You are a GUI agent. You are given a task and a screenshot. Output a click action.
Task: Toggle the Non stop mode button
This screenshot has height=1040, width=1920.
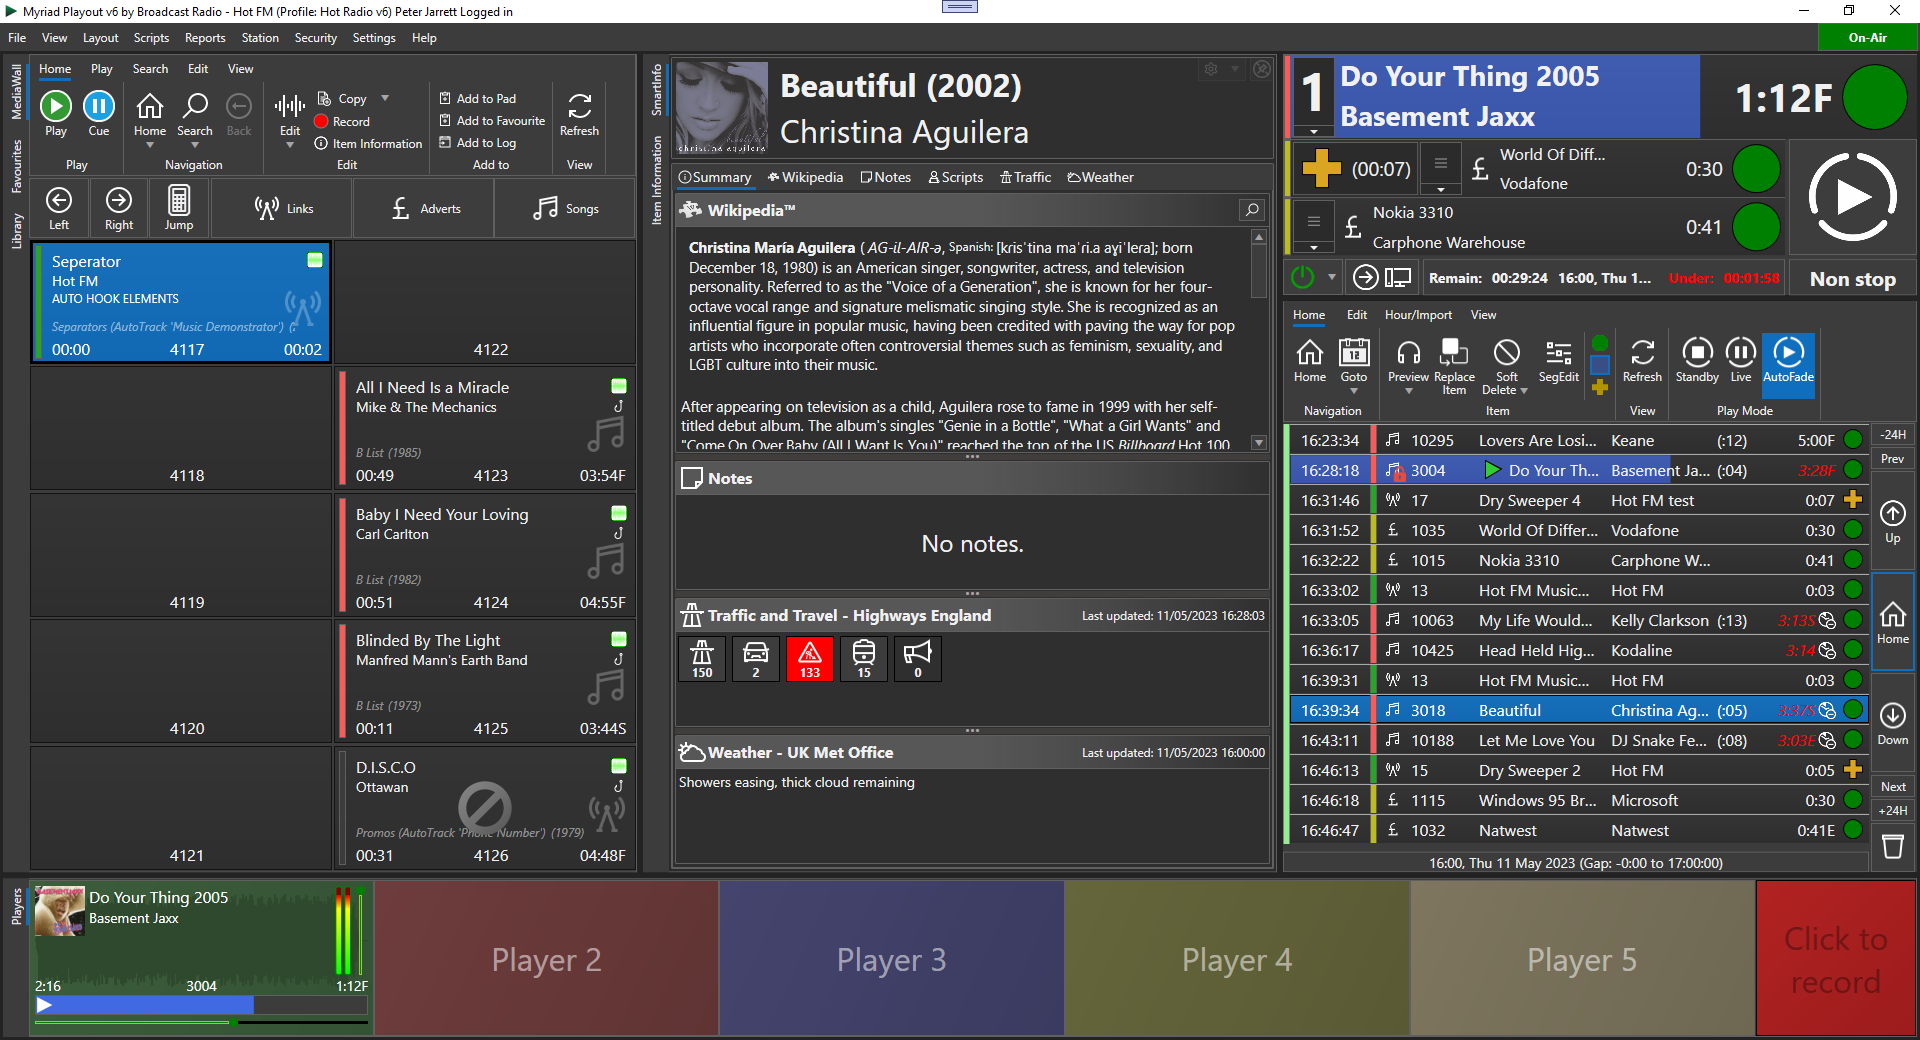click(1852, 279)
